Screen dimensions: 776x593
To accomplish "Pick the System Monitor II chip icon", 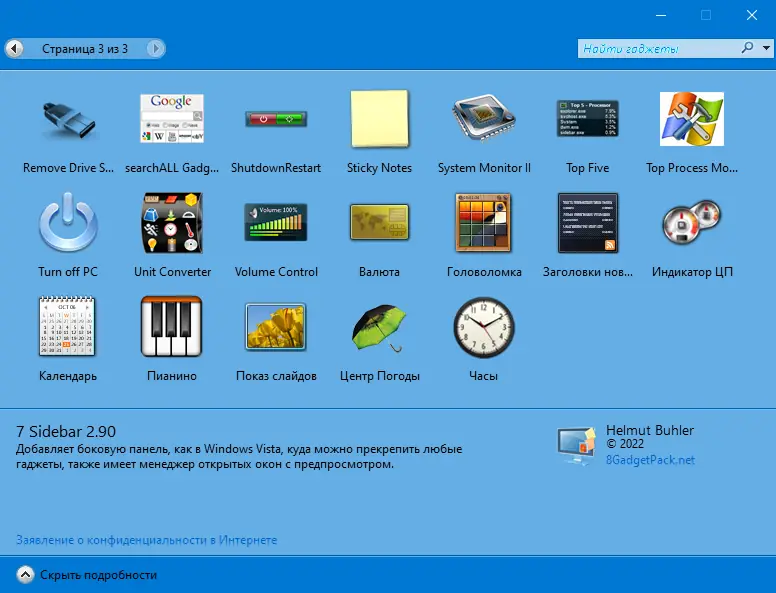I will pos(484,119).
